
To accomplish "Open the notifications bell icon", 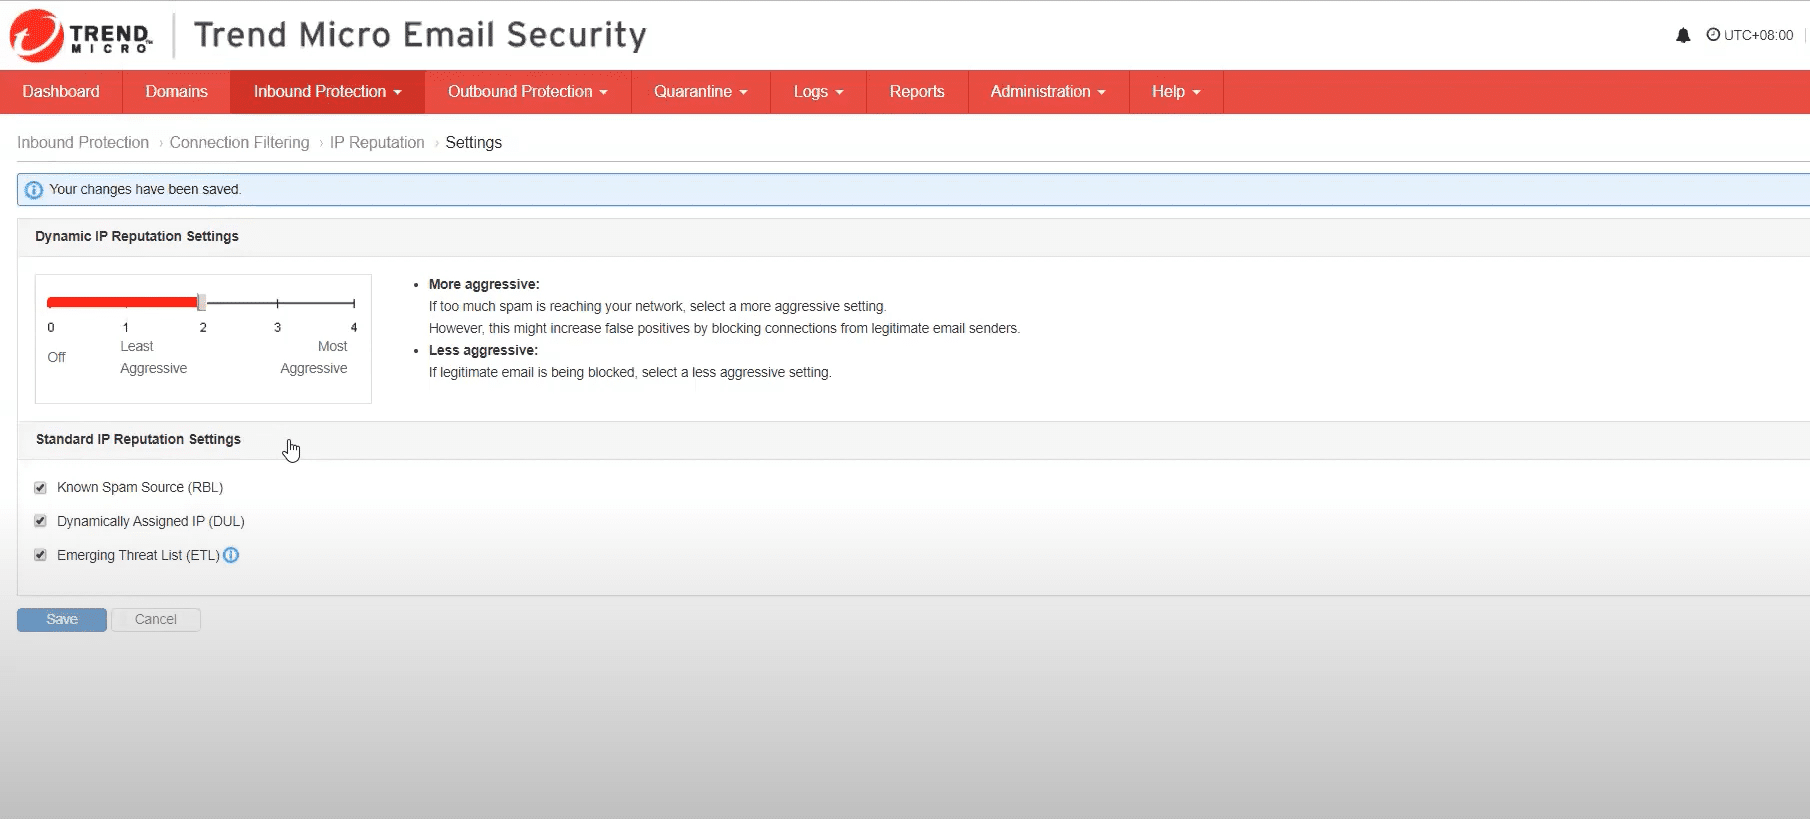I will tap(1683, 35).
